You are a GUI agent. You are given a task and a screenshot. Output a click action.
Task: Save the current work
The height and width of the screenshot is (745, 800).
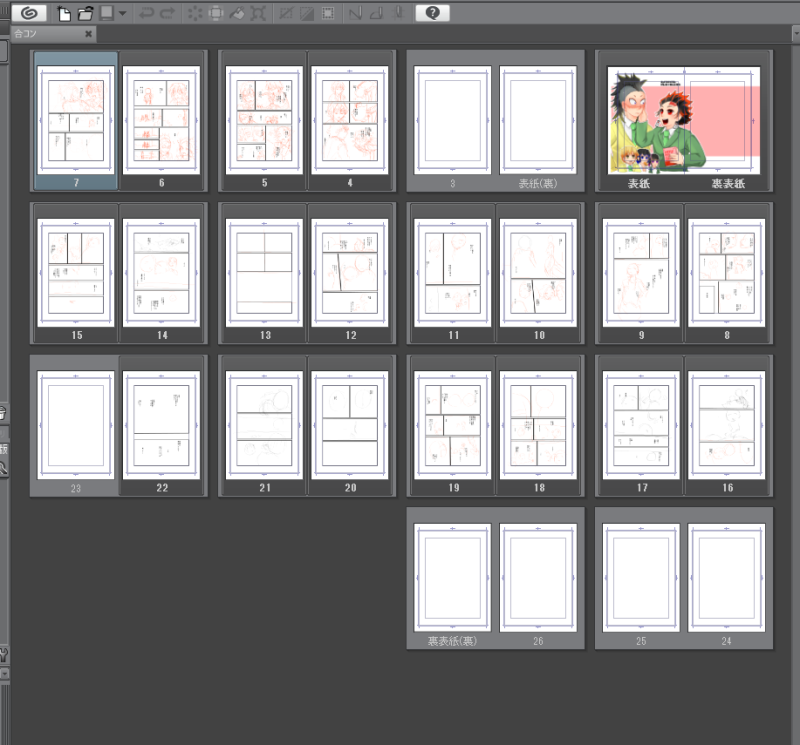[x=107, y=13]
